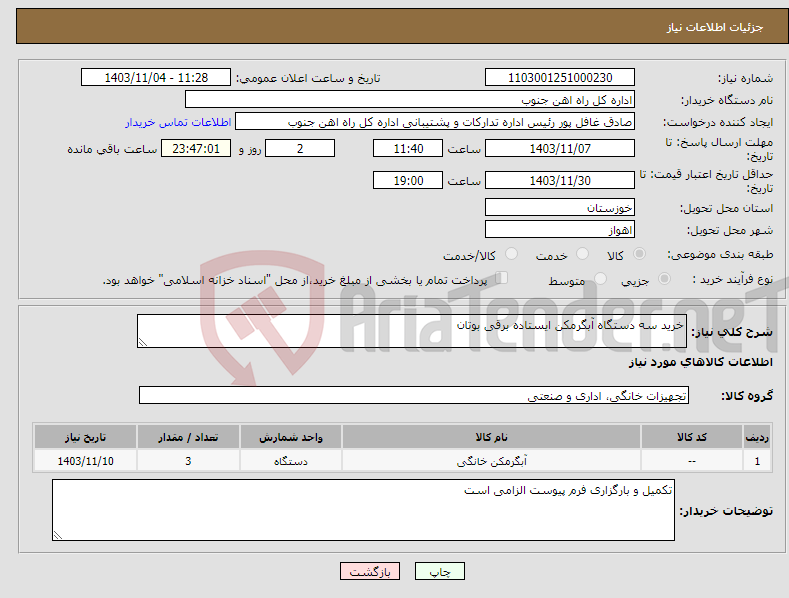Click the جزئیات اطلاعات نیاز page header
The image size is (789, 598).
pyautogui.click(x=715, y=27)
